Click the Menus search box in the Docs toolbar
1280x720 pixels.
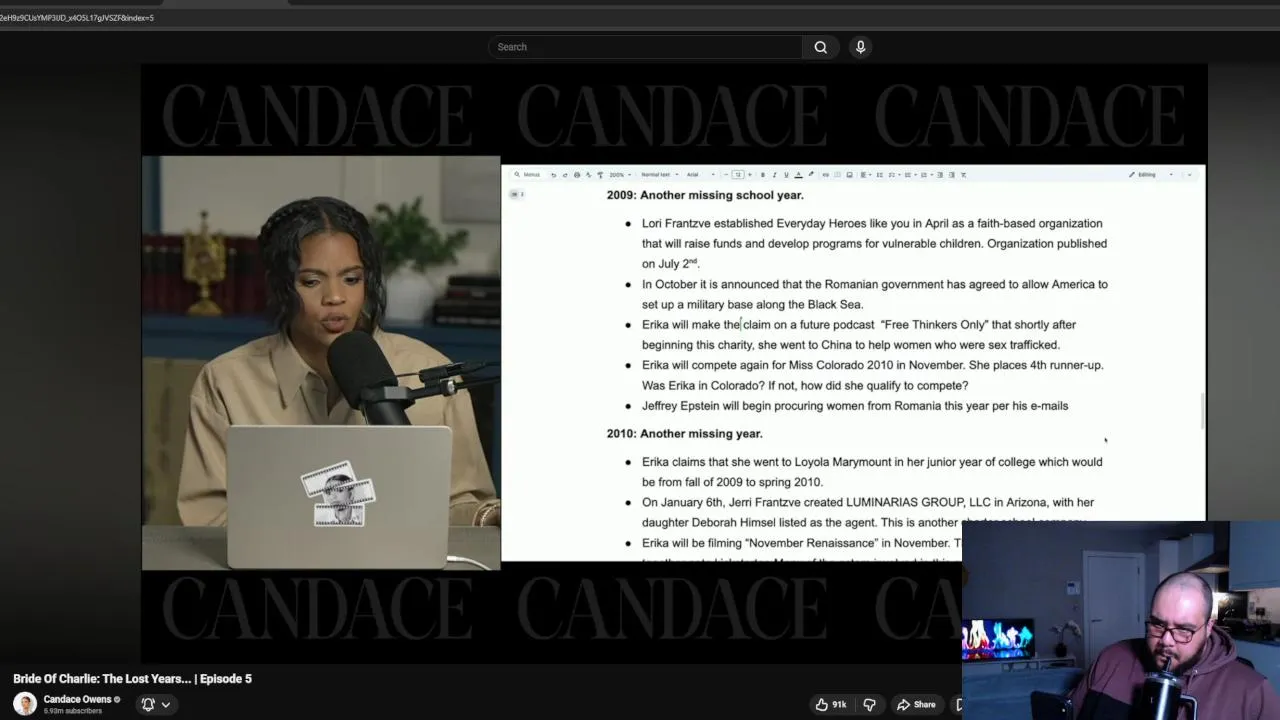click(x=528, y=174)
